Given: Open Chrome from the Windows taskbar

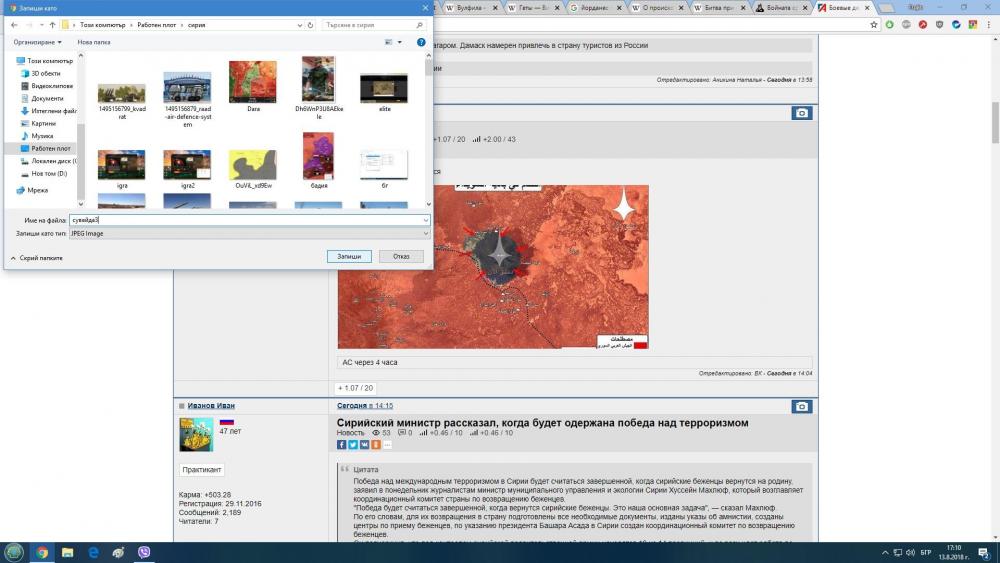Looking at the screenshot, I should (x=42, y=552).
